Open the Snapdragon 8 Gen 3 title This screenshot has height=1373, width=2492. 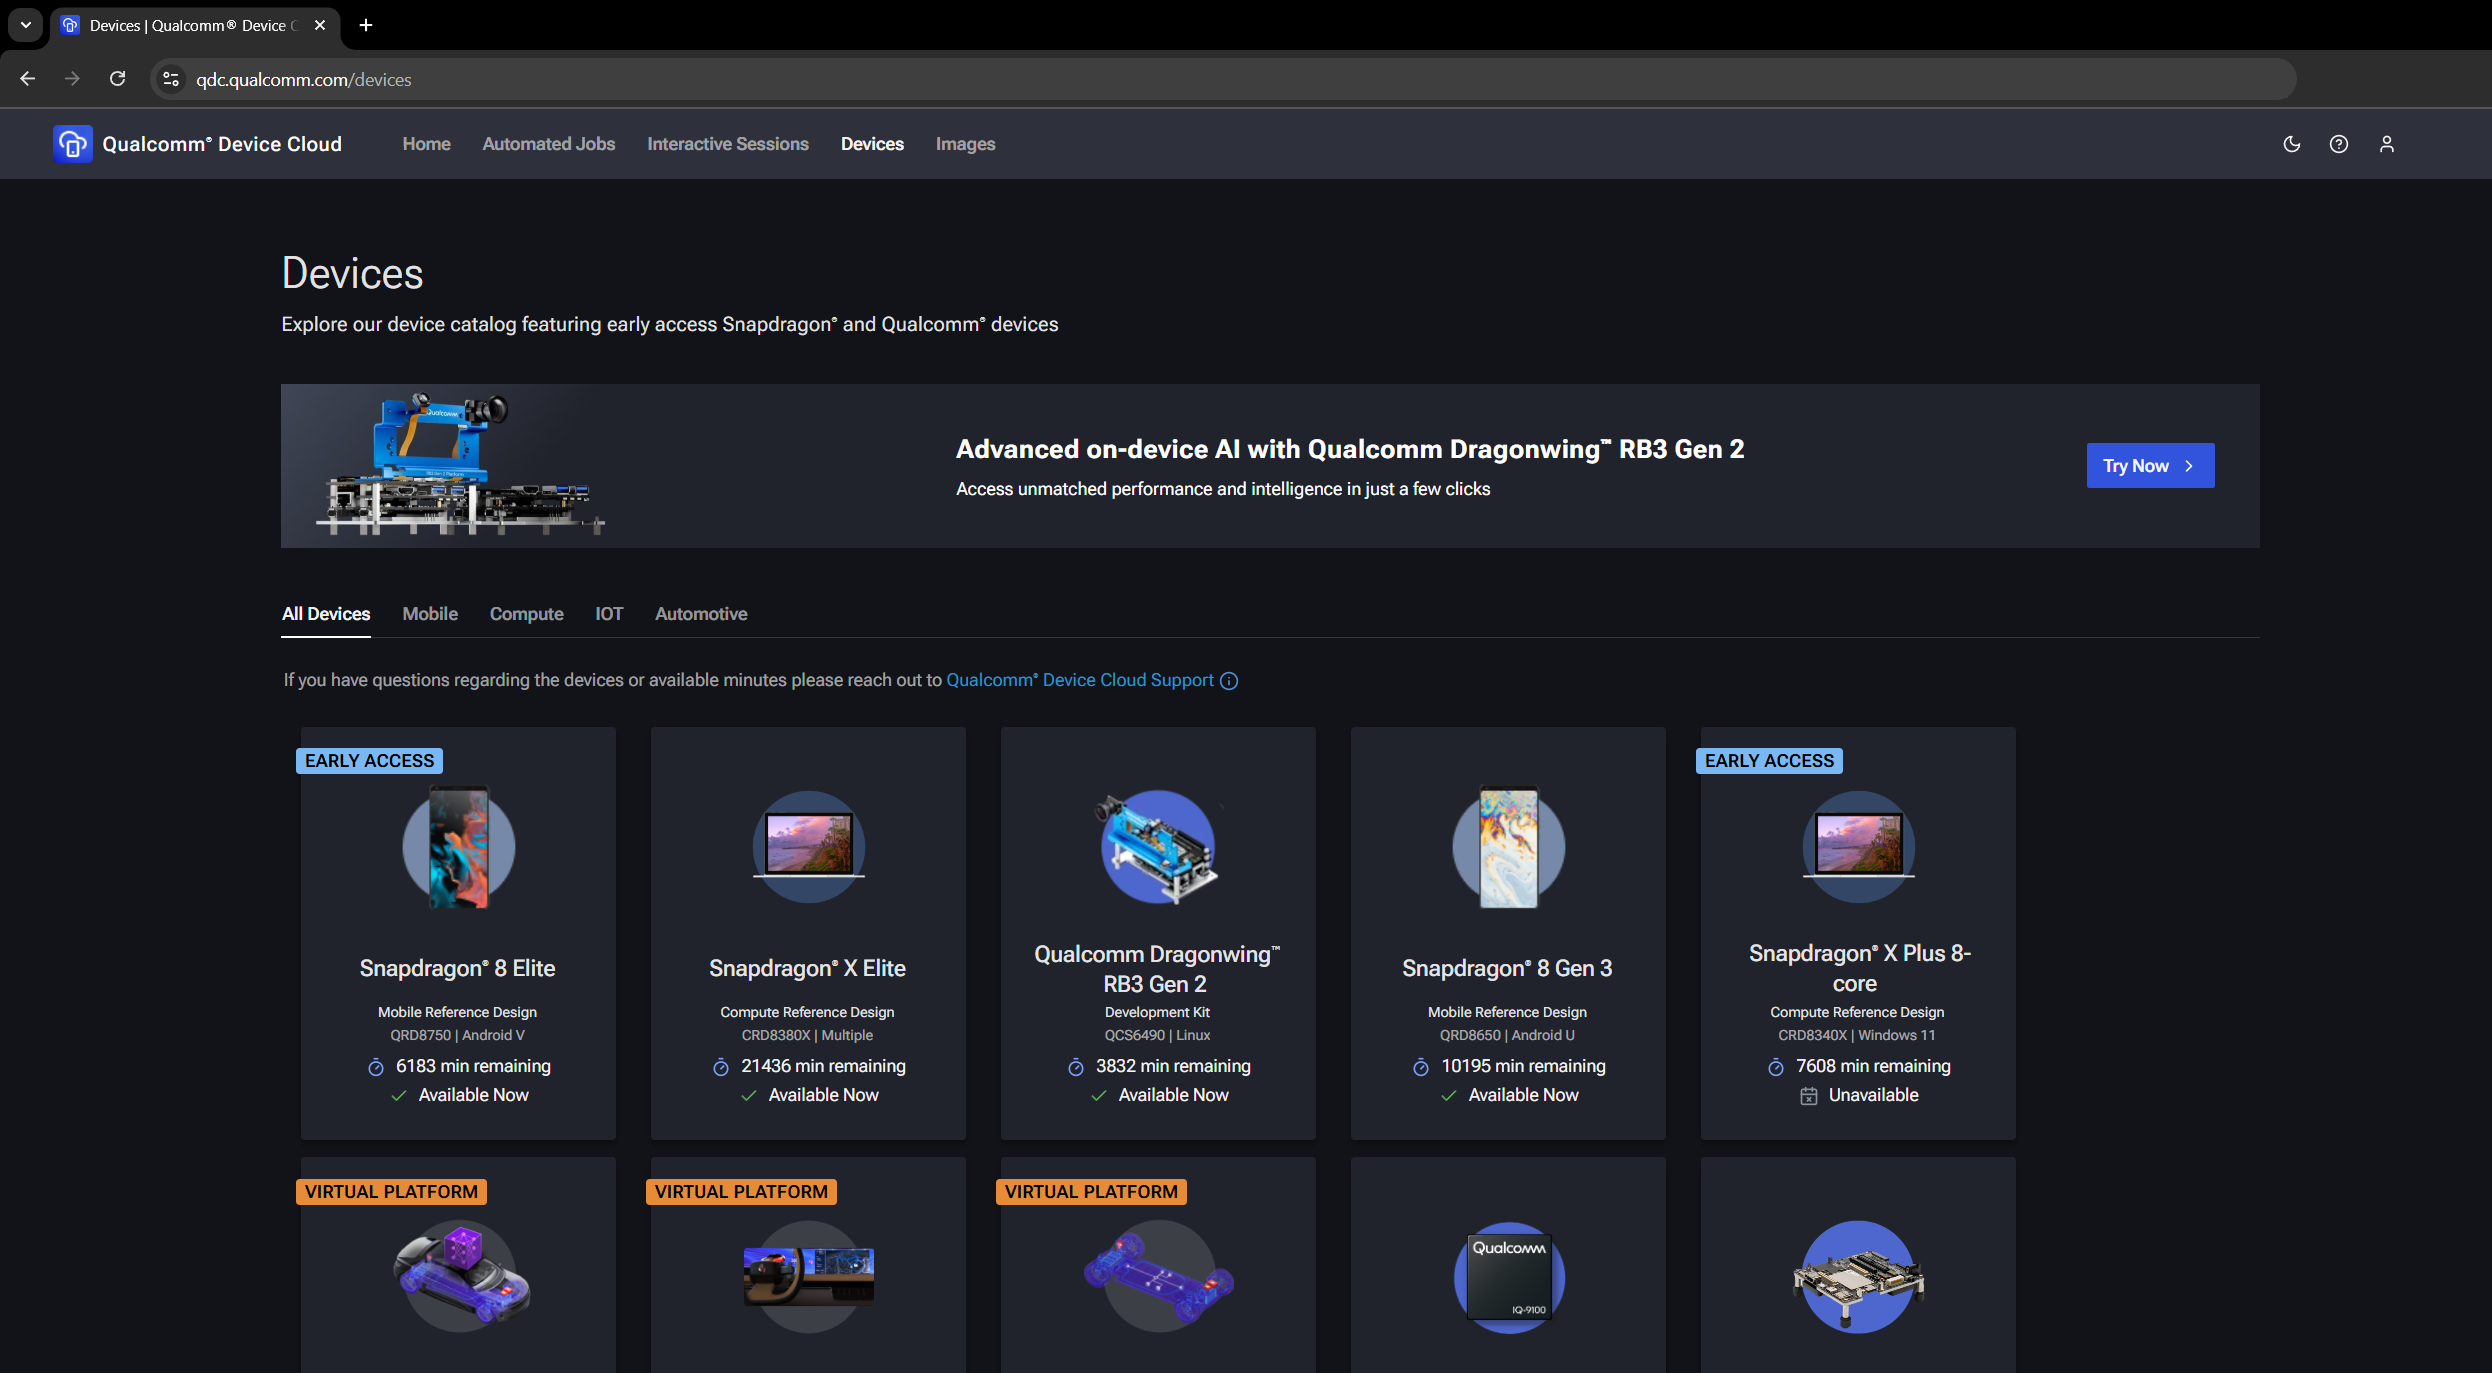pyautogui.click(x=1507, y=968)
